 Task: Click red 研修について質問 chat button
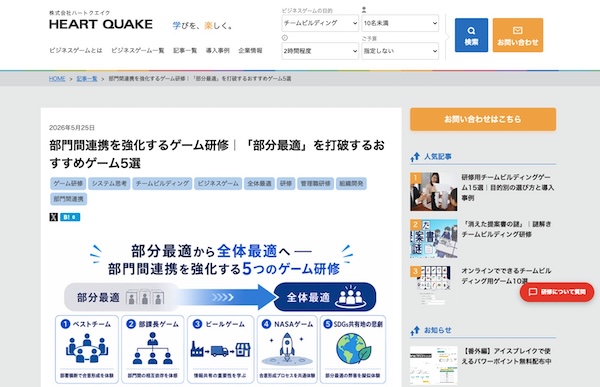click(x=557, y=292)
